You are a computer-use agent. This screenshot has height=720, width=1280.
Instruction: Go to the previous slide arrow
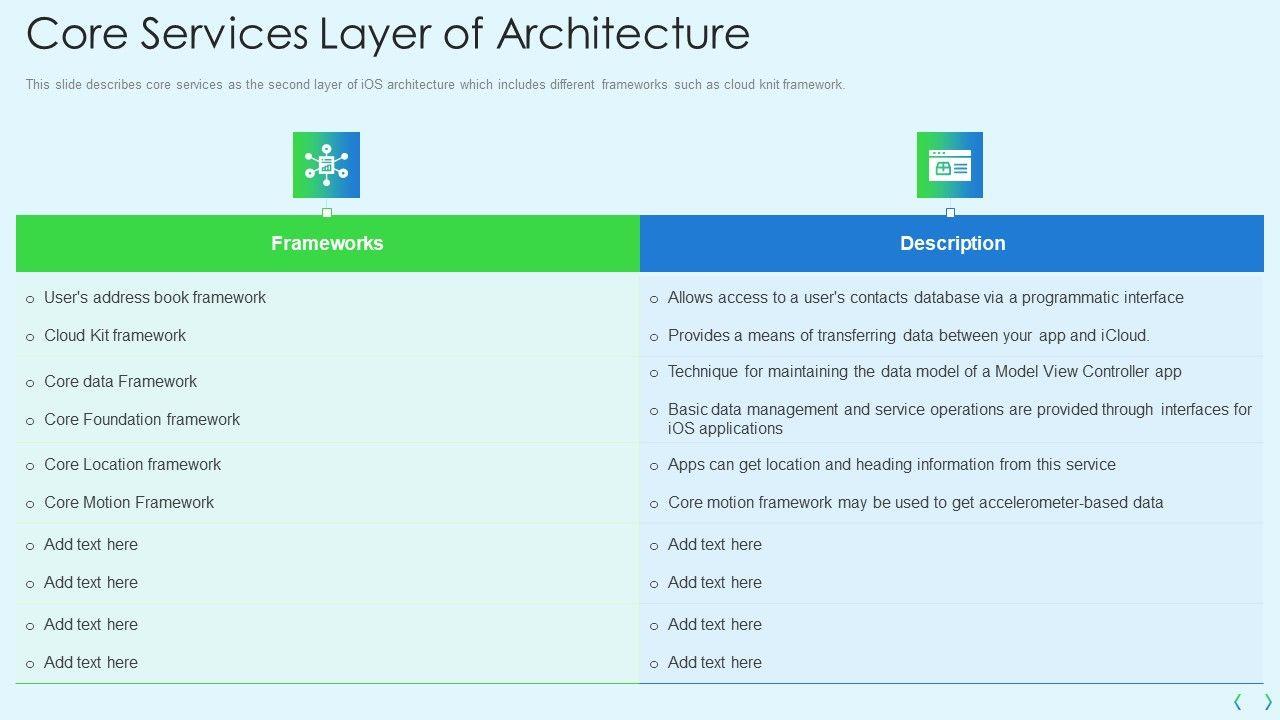coord(1238,702)
